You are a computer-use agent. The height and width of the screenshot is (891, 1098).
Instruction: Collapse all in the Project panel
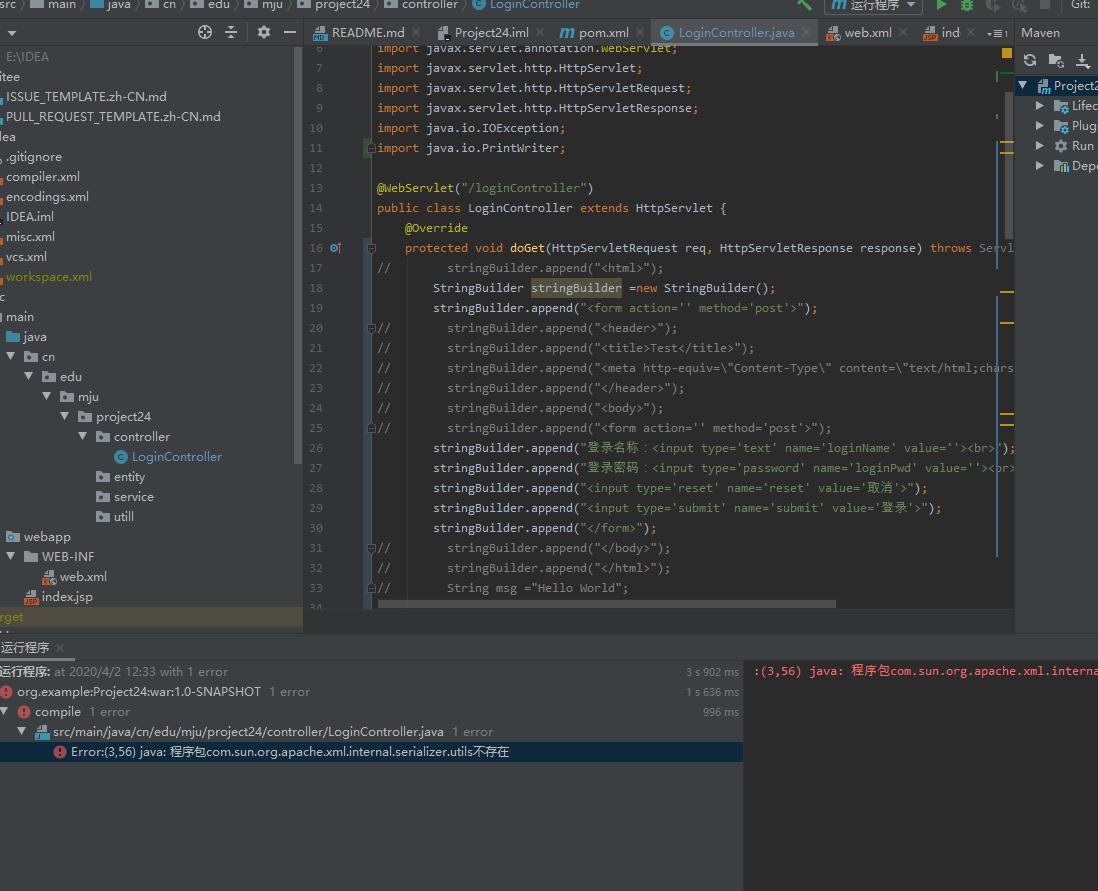[x=231, y=32]
